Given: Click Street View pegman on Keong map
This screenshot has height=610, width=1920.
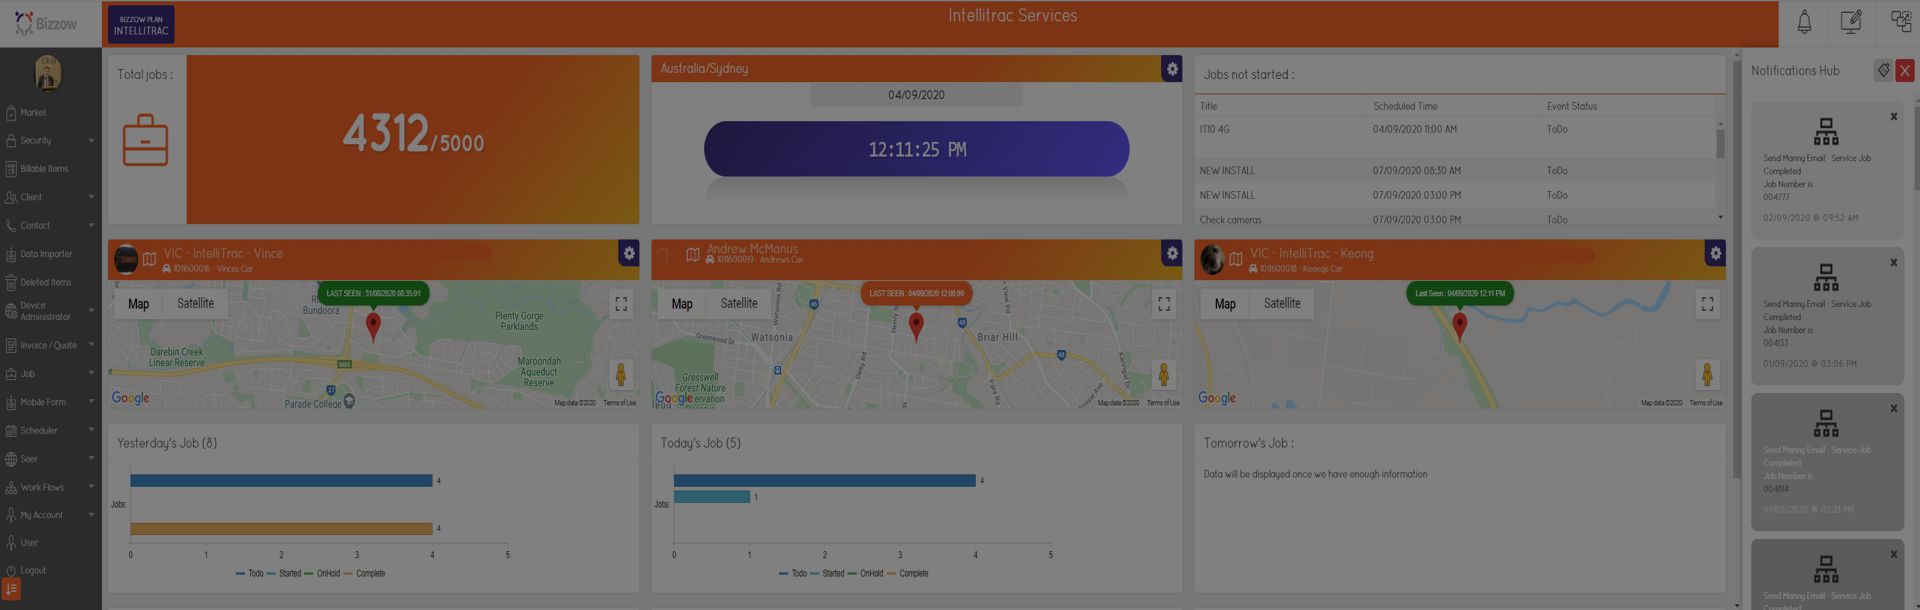Looking at the screenshot, I should pyautogui.click(x=1707, y=374).
